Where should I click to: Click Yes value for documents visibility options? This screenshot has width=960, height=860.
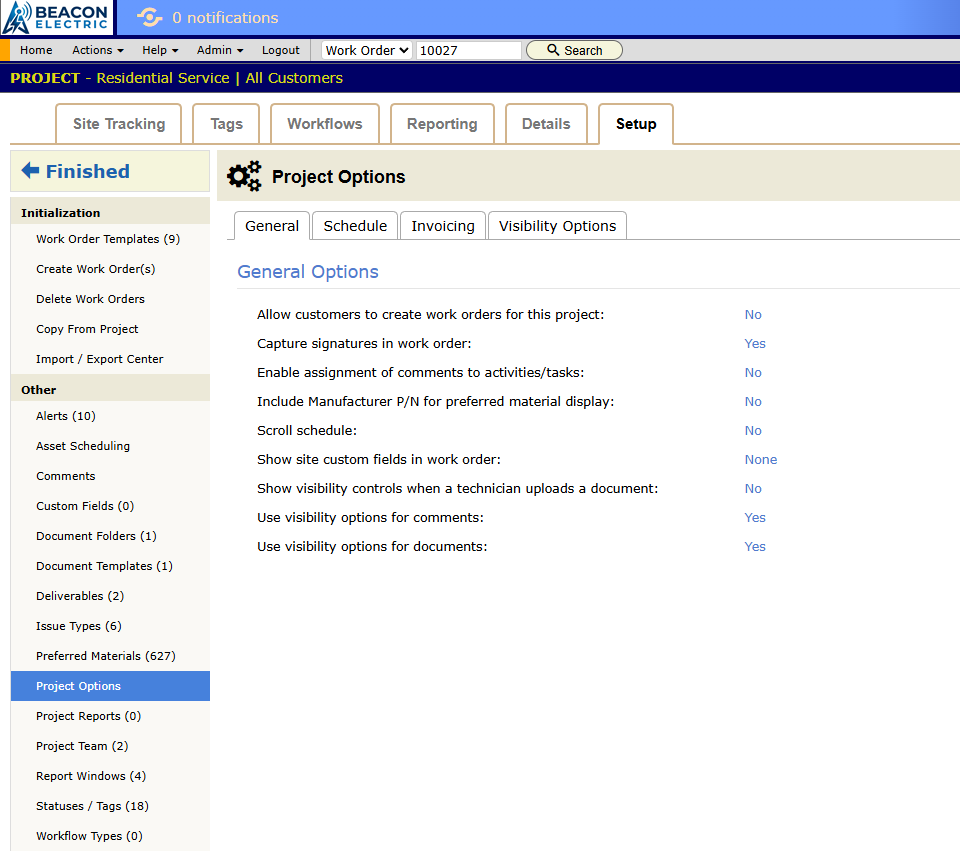pyautogui.click(x=755, y=546)
